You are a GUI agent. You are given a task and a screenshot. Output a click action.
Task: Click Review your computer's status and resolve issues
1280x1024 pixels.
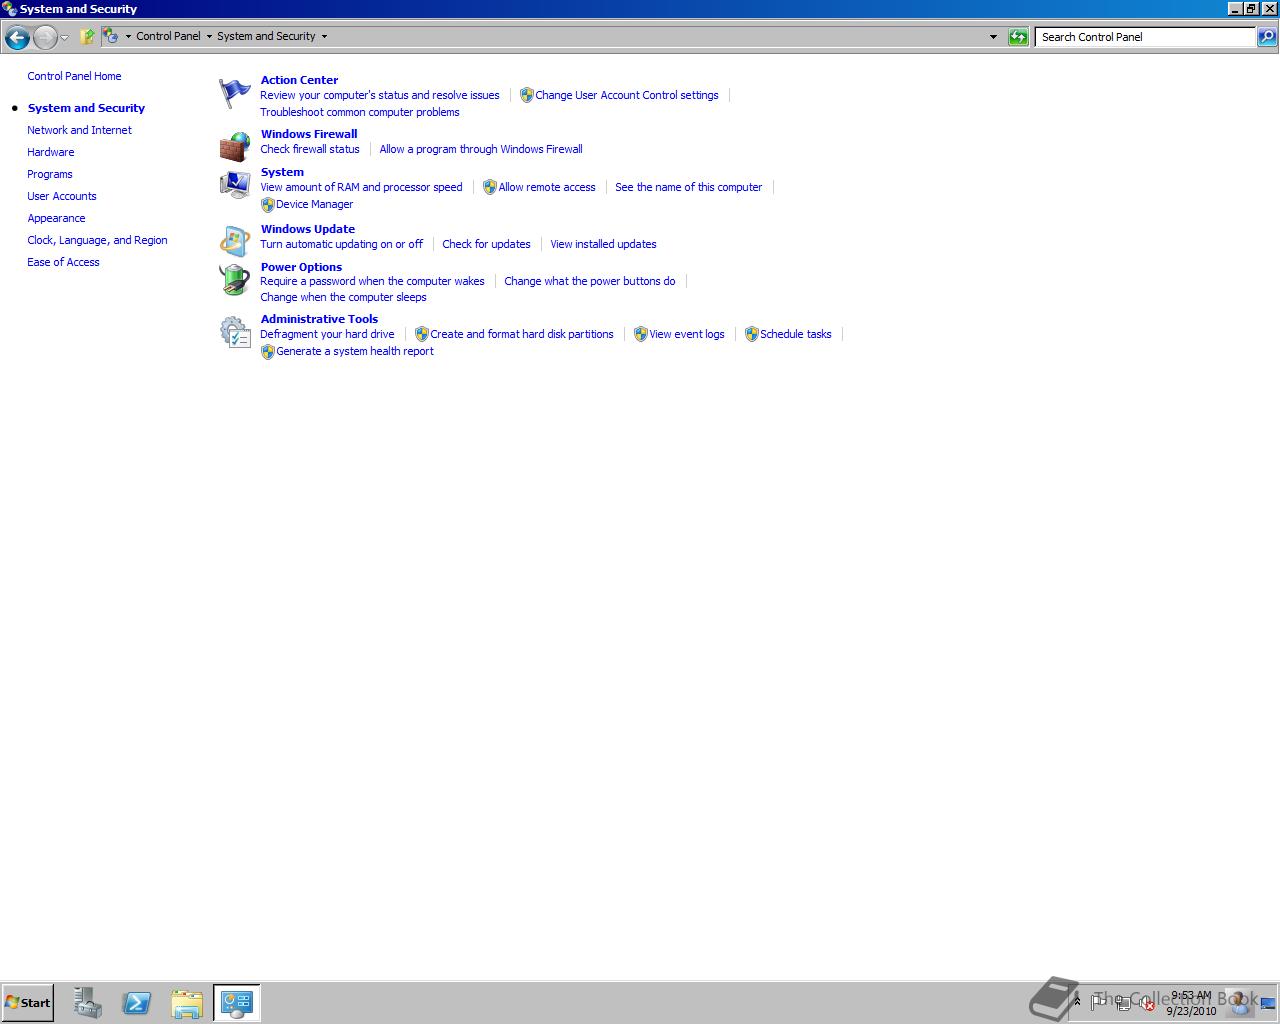[x=380, y=95]
